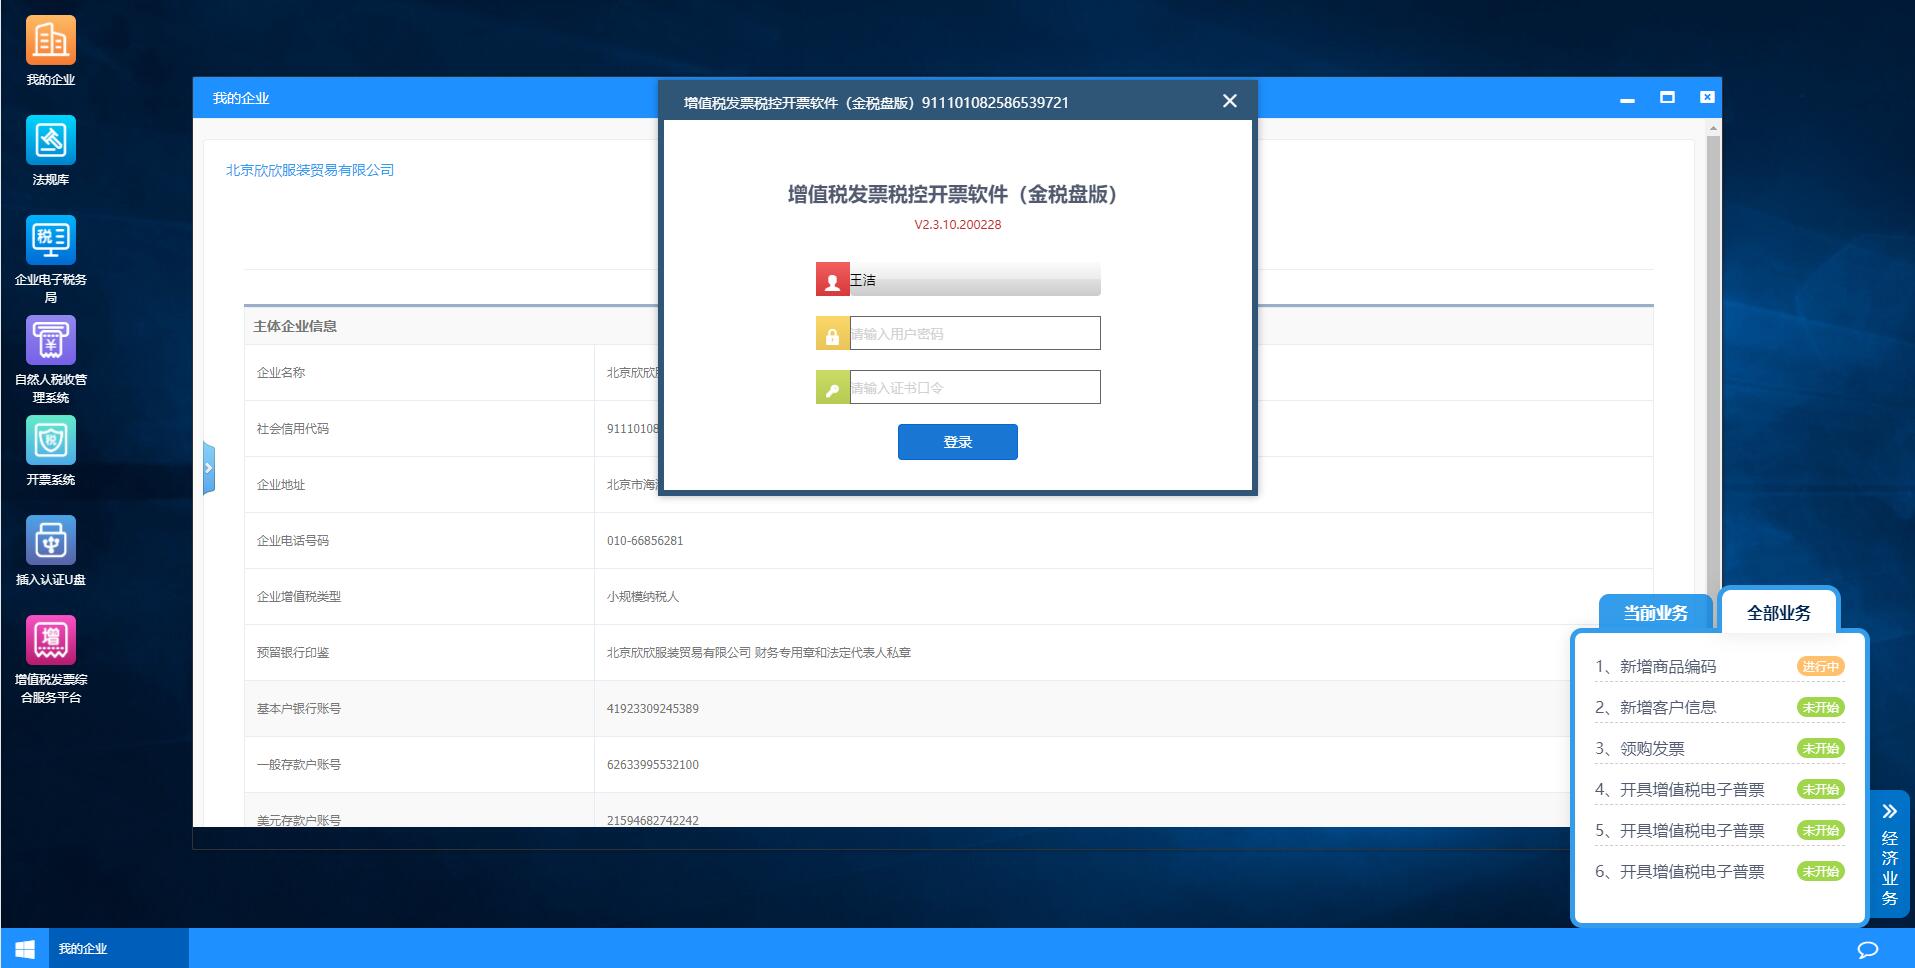Viewport: 1915px width, 968px height.
Task: Click the 社会信用代码 row label
Action: [x=292, y=428]
